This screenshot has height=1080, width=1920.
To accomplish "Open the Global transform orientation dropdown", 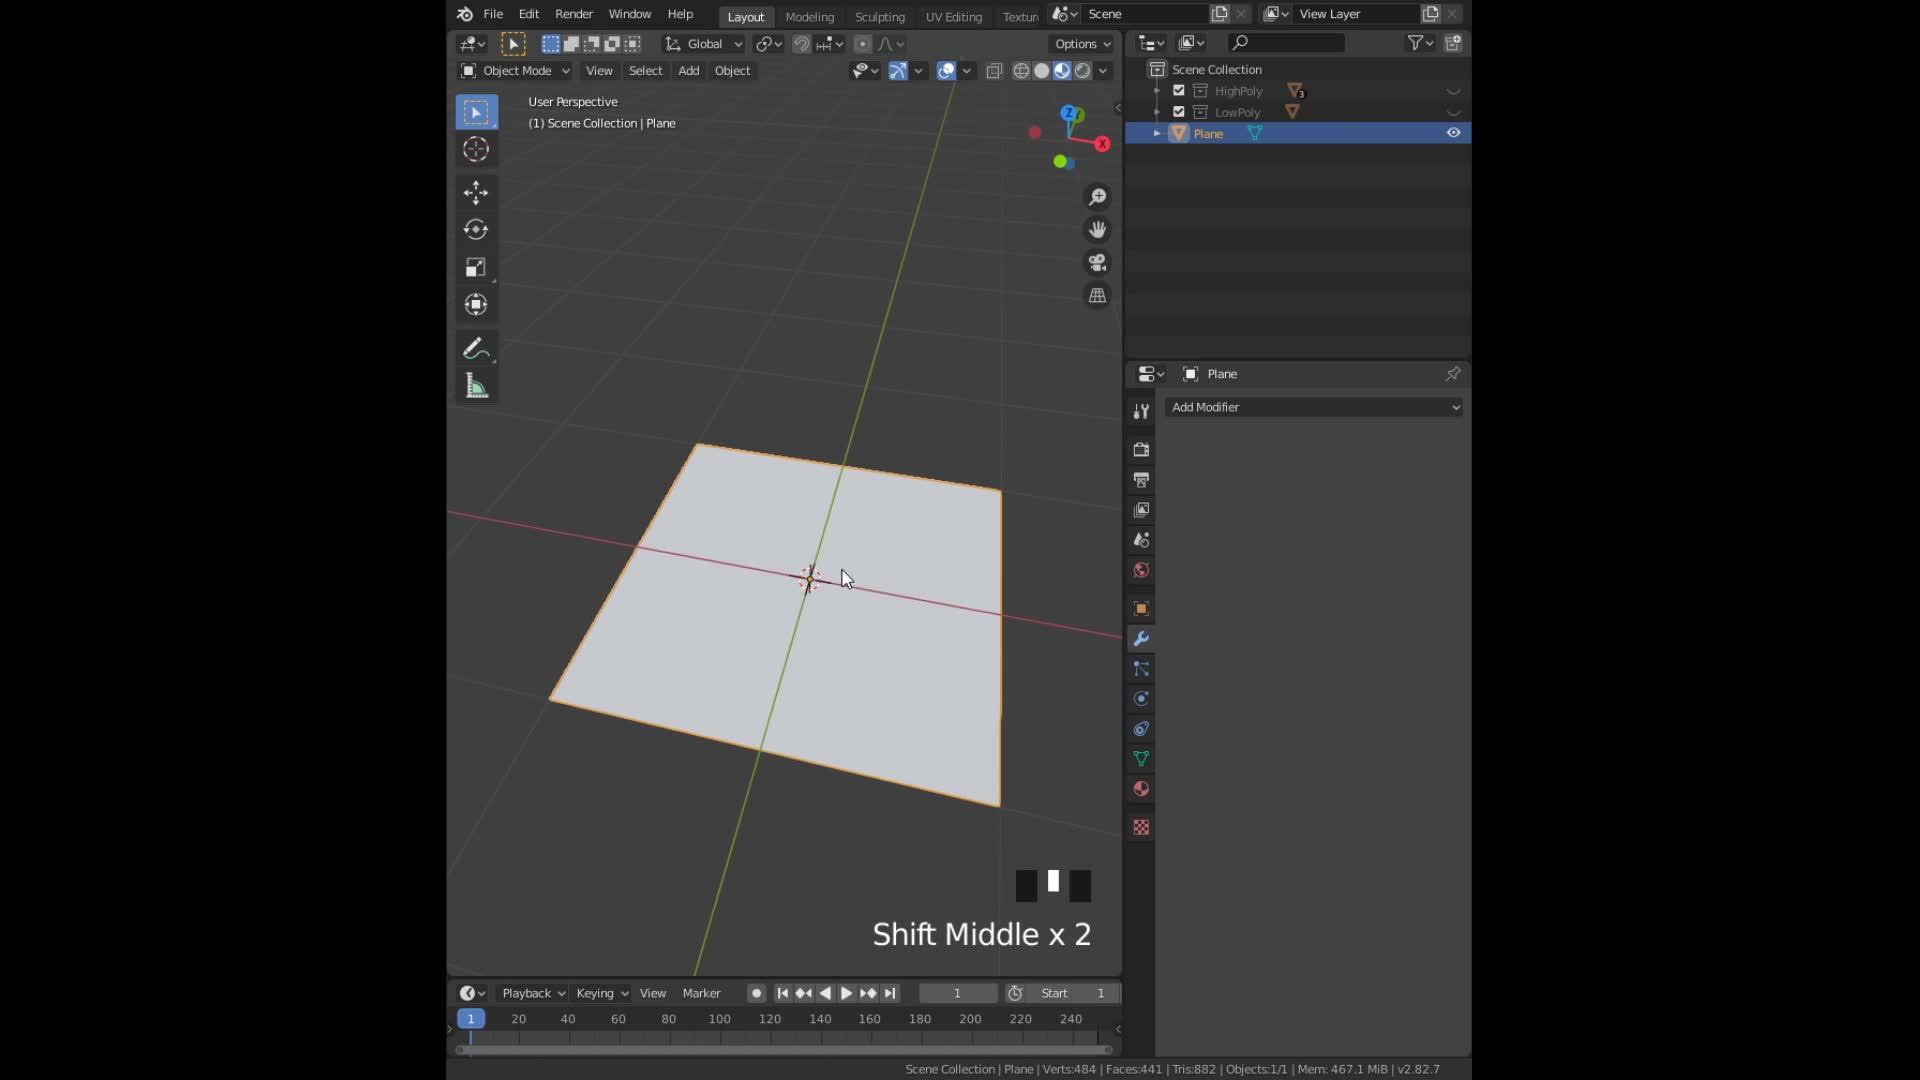I will (701, 44).
